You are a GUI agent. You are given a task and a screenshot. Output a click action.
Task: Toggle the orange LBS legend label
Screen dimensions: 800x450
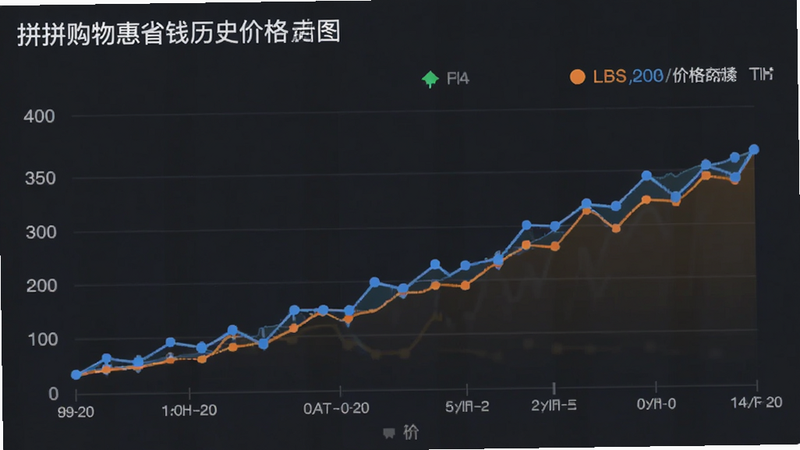coord(610,77)
